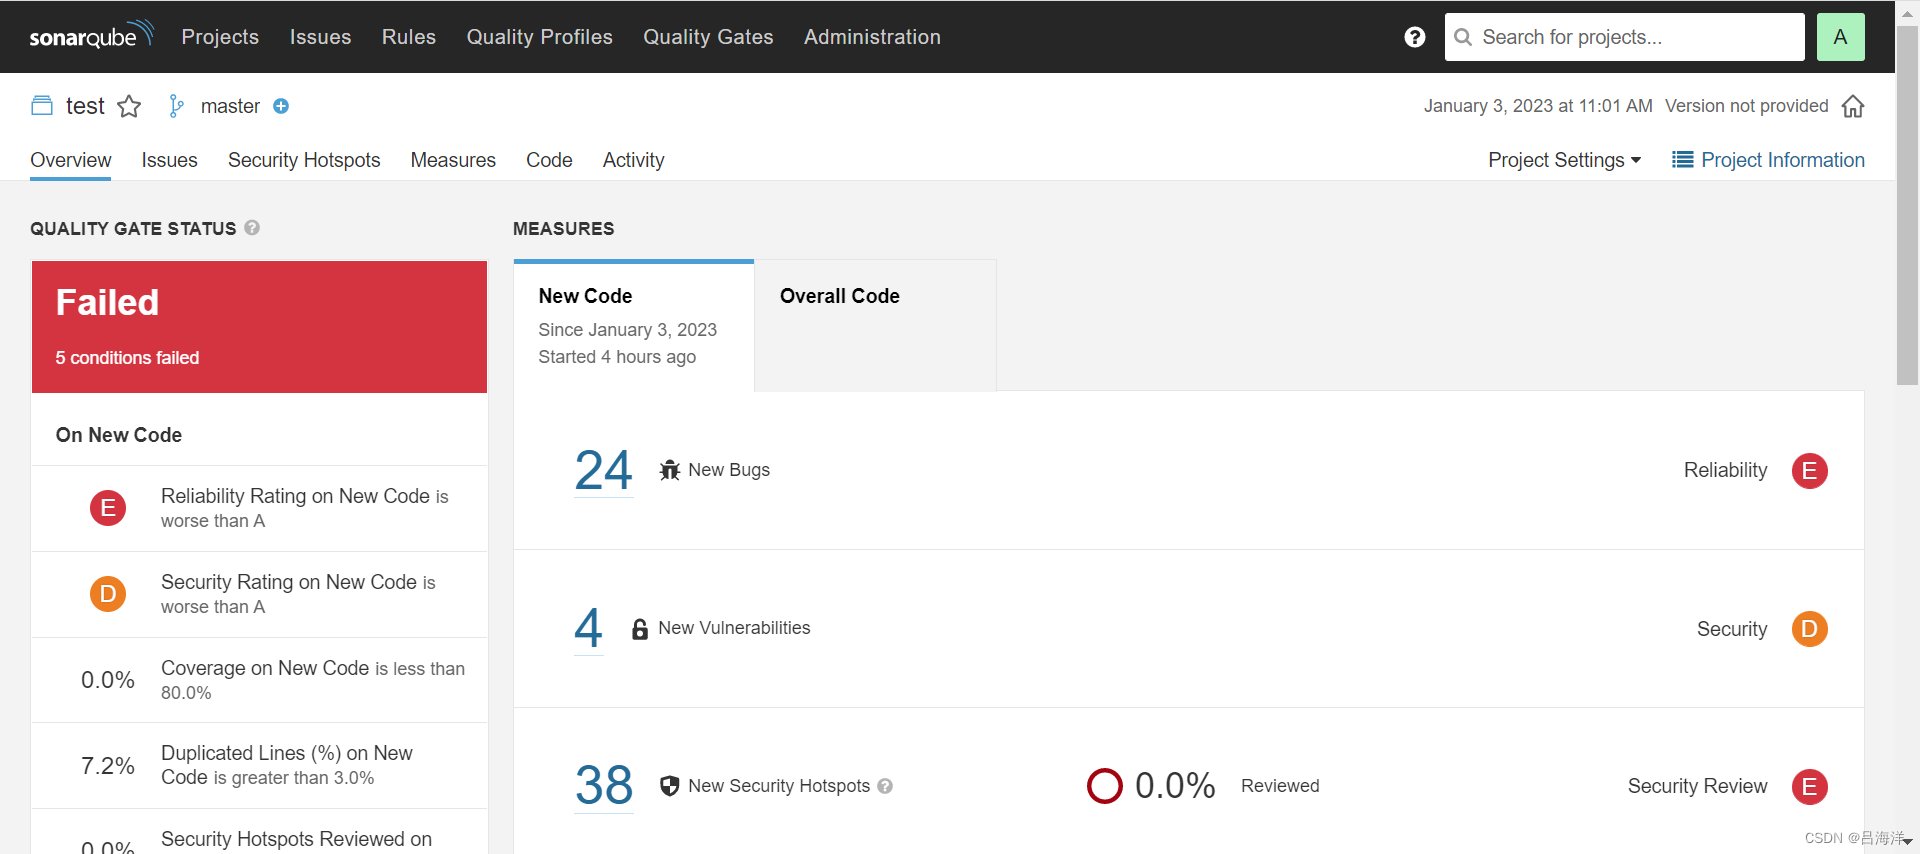This screenshot has width=1920, height=854.
Task: Click D badge in Security Rating condition
Action: pyautogui.click(x=108, y=594)
